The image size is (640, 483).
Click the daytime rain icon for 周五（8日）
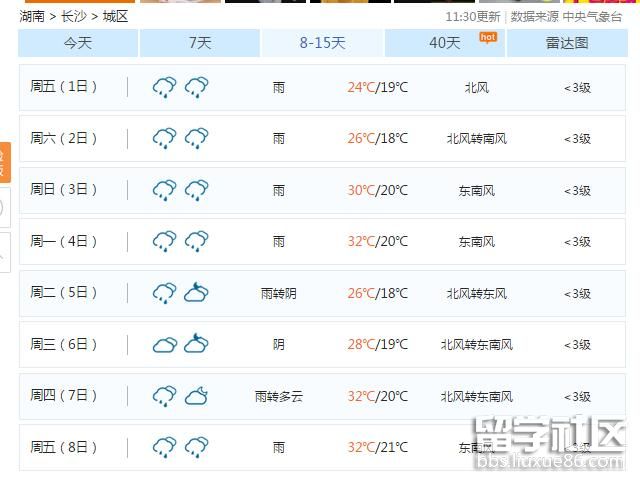[164, 446]
